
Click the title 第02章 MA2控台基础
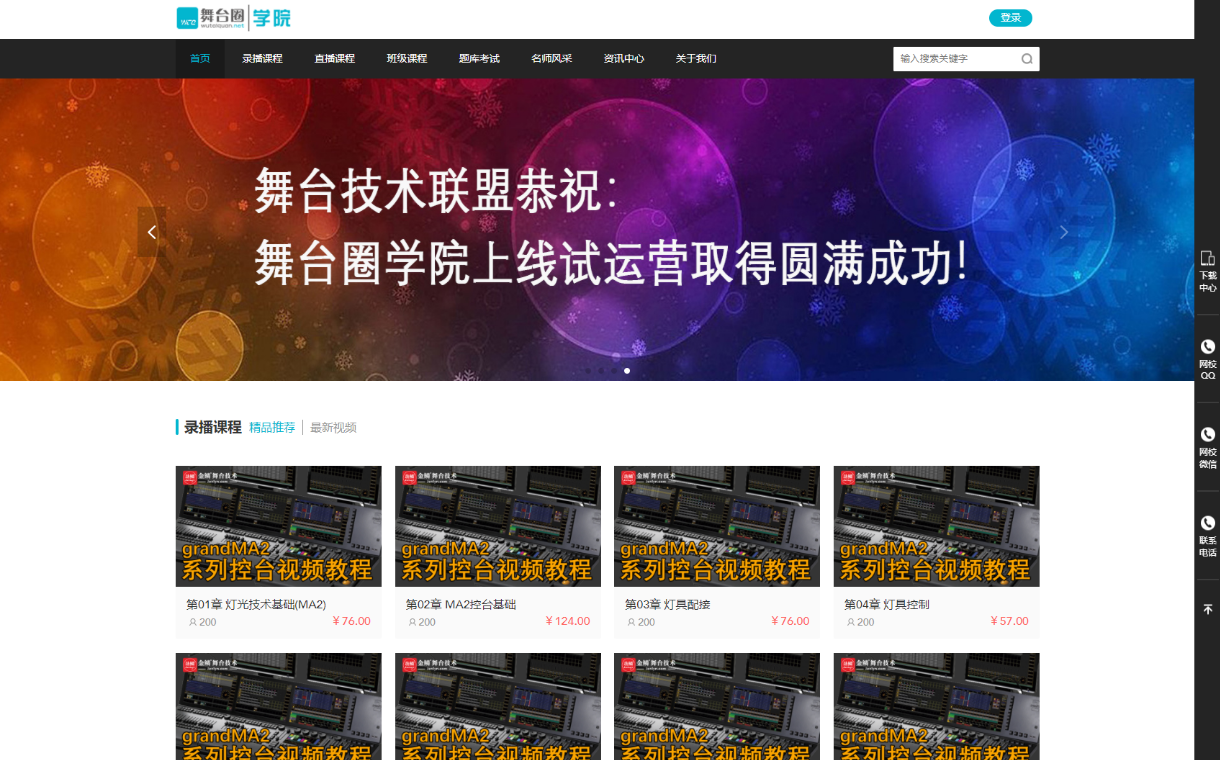coord(461,605)
